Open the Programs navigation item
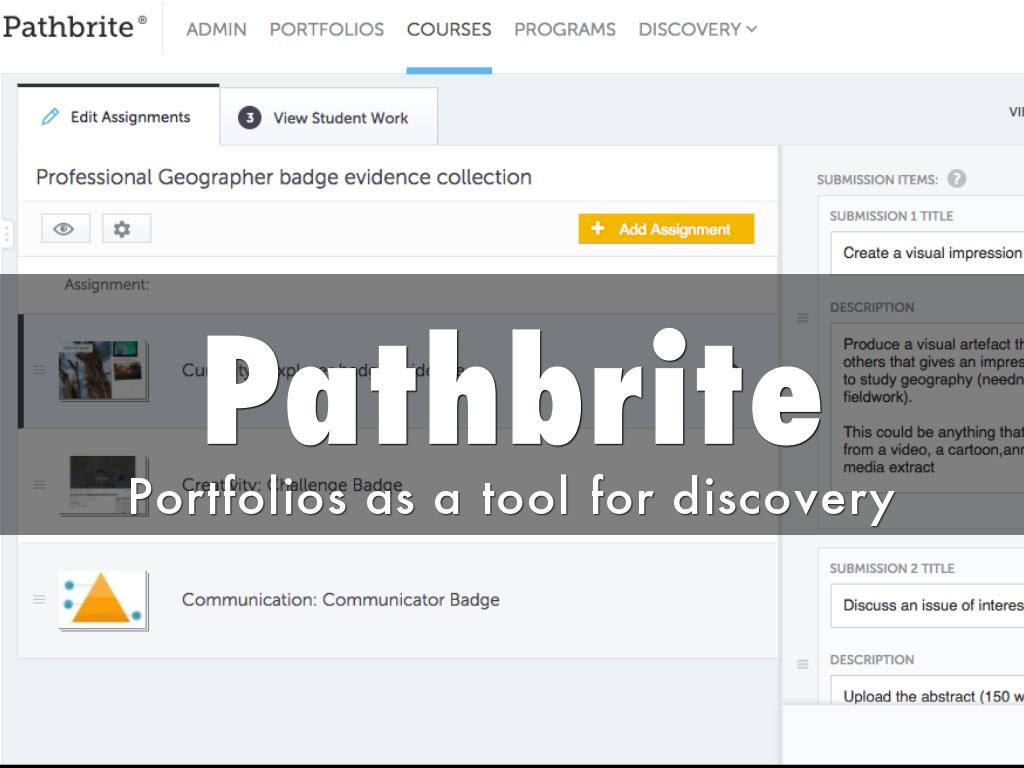Image resolution: width=1024 pixels, height=768 pixels. click(564, 30)
